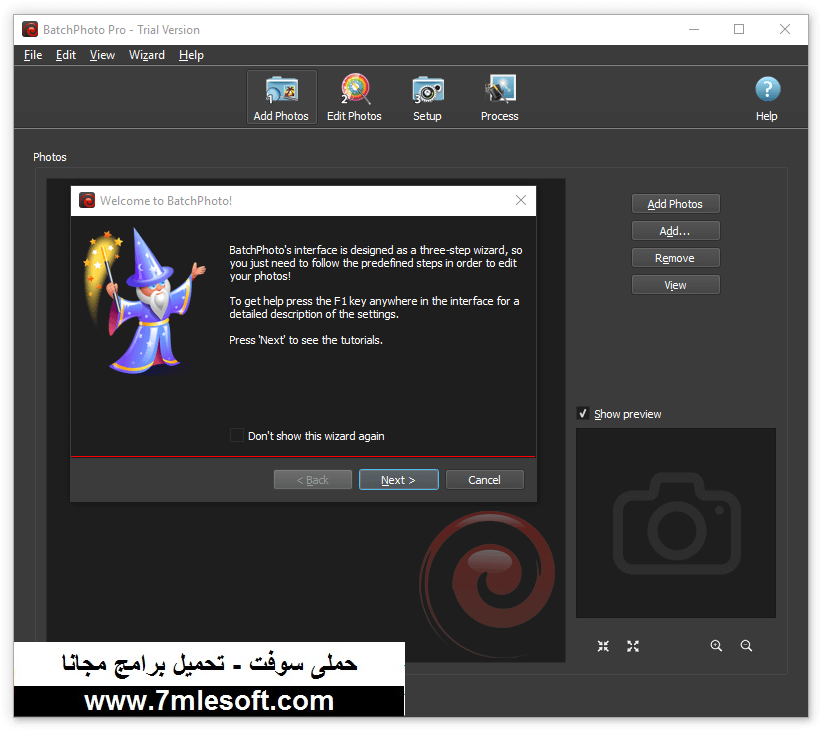
Task: Click the blue Help question mark icon
Action: (x=767, y=89)
